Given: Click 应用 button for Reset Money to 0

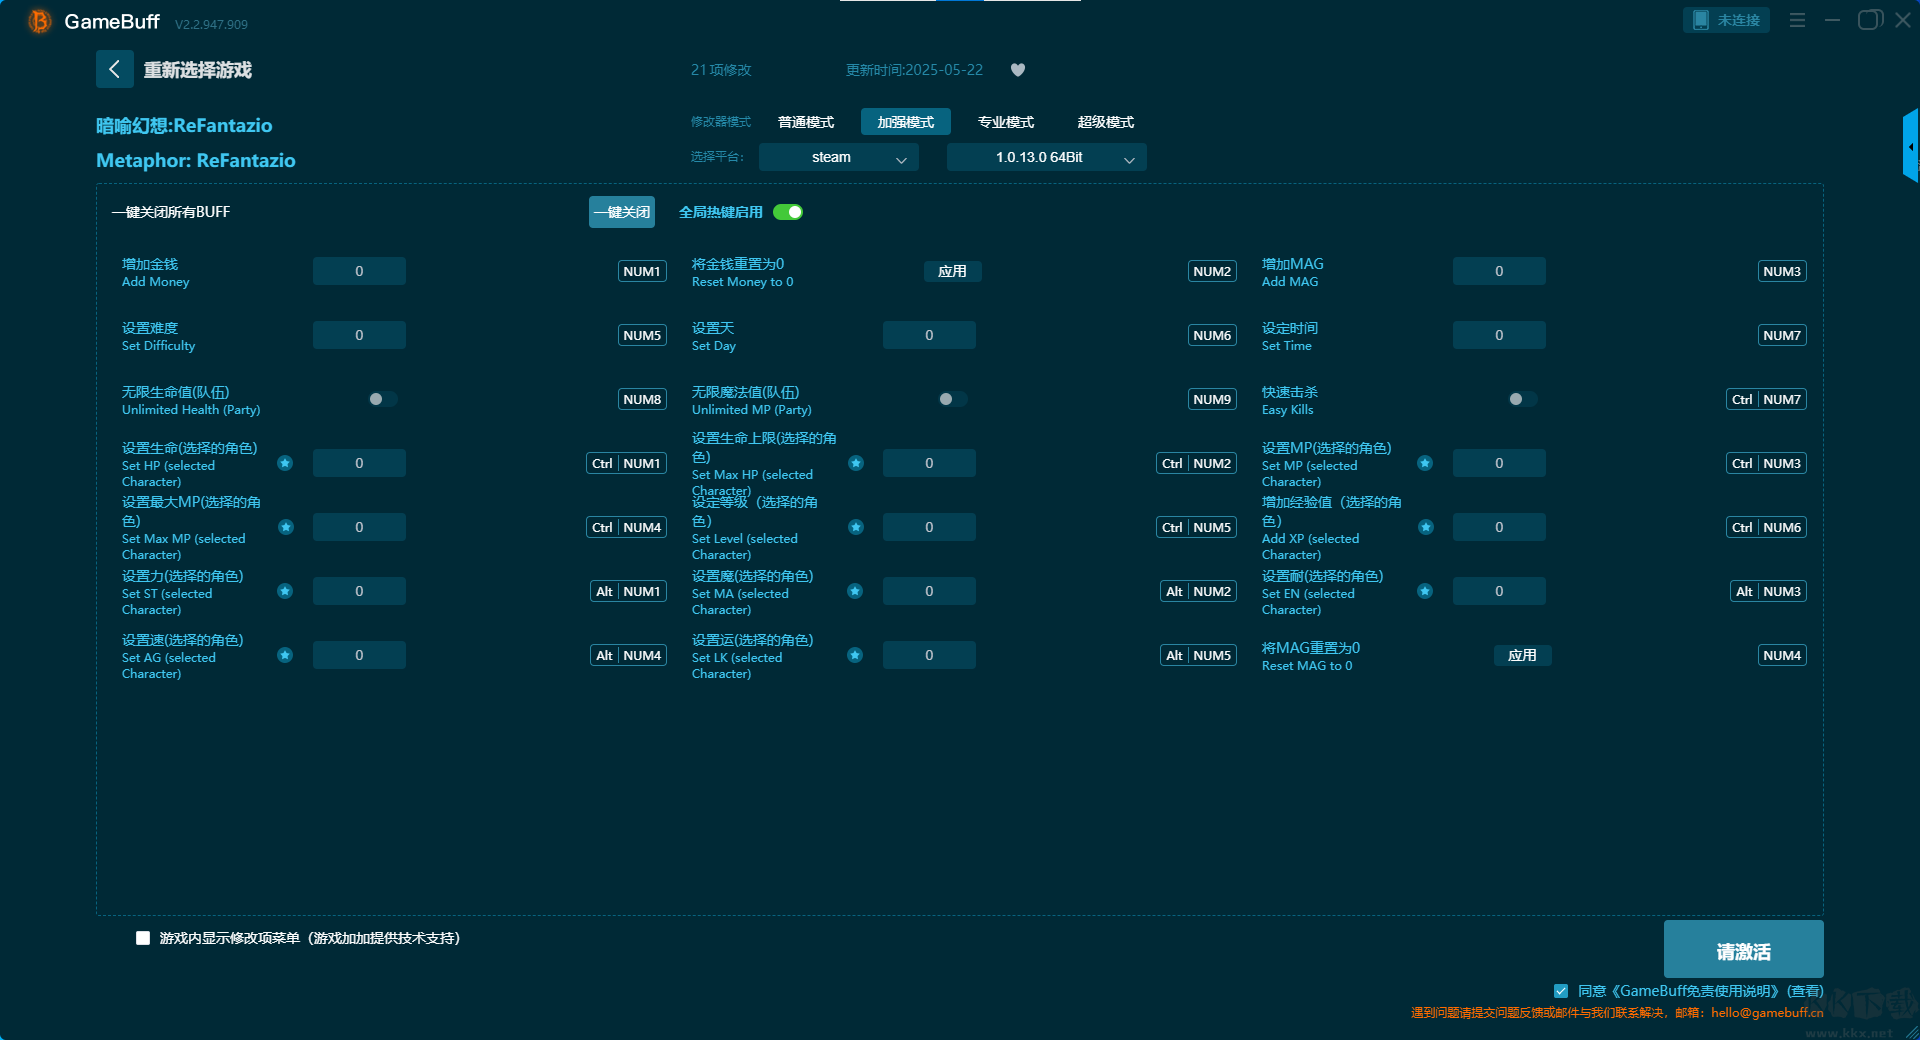Looking at the screenshot, I should click(x=952, y=271).
